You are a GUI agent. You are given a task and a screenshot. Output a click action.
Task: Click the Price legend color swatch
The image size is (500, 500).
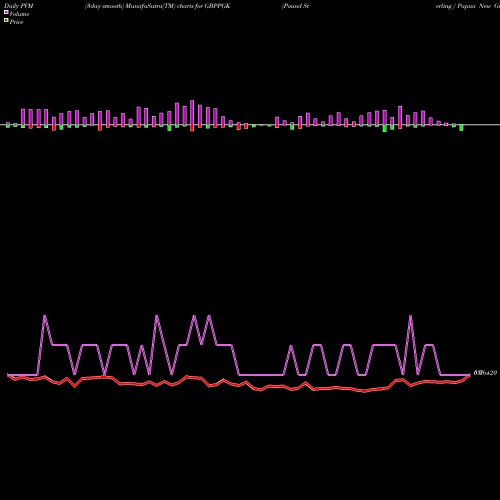6,21
